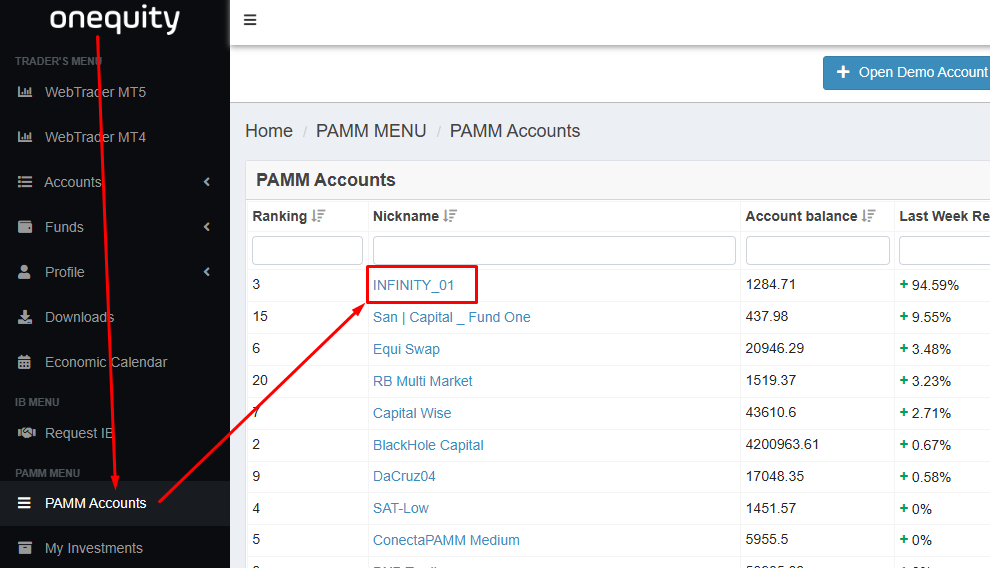The width and height of the screenshot is (990, 568).
Task: Click the Nickname filter input field
Action: (554, 250)
